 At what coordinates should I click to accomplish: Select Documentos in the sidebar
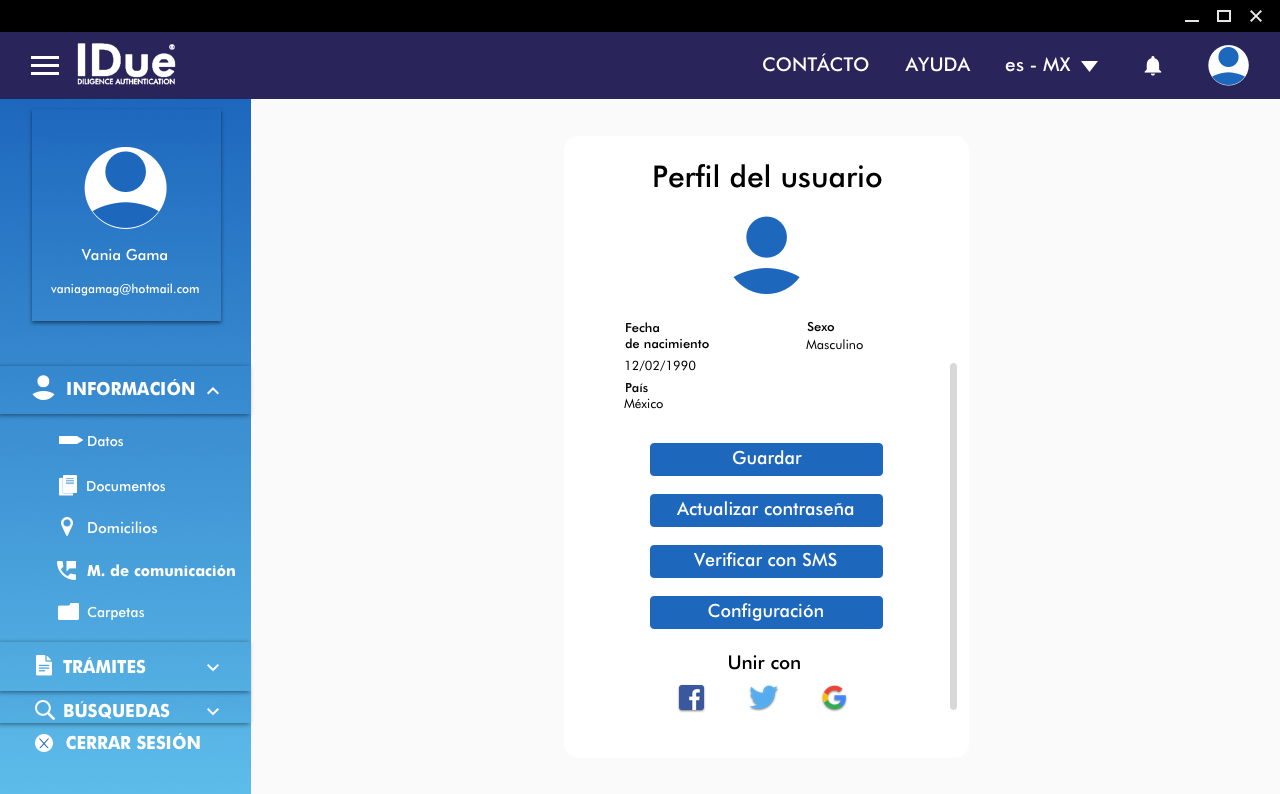[125, 486]
